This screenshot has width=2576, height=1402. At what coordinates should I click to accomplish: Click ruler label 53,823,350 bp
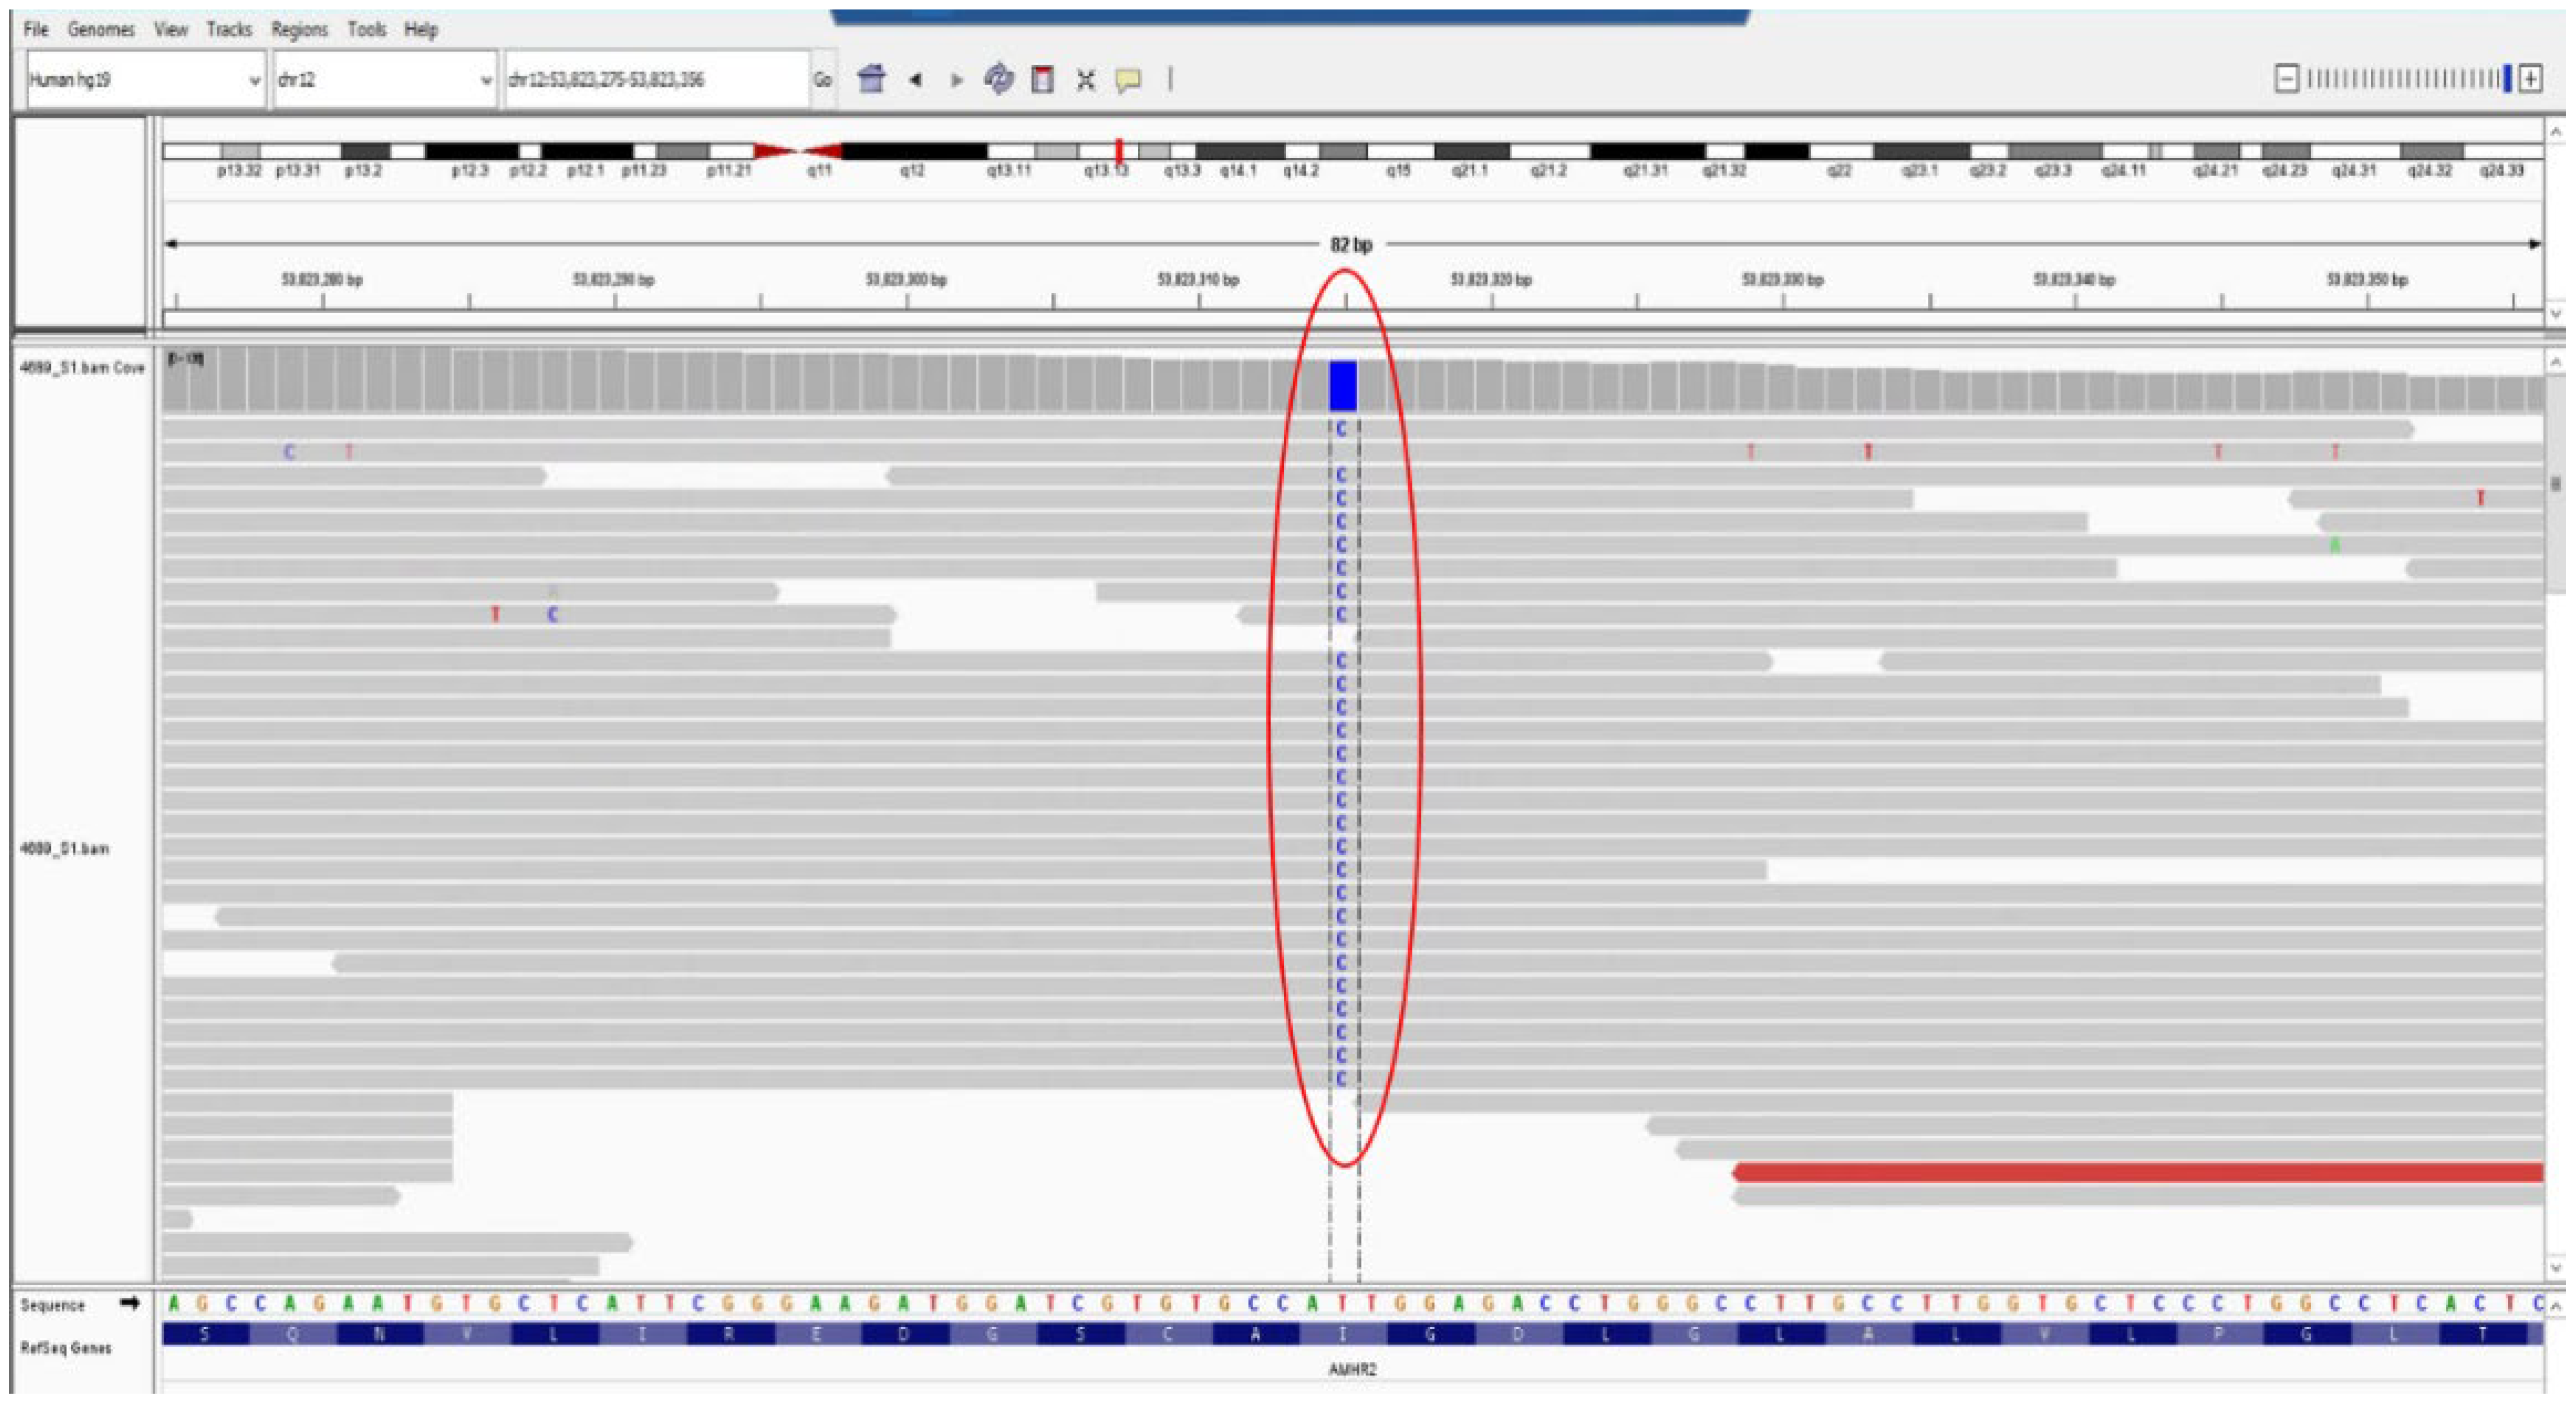click(x=2367, y=279)
